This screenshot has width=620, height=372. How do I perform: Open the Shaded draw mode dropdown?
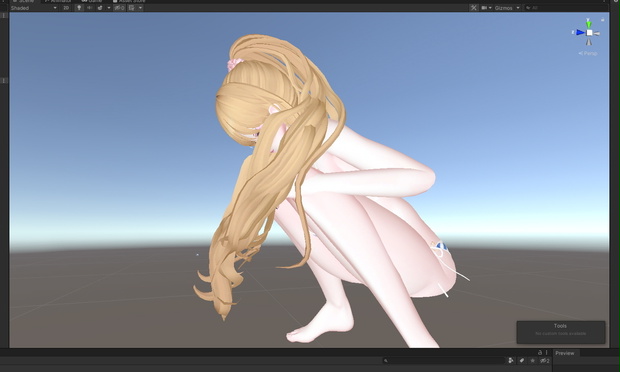click(34, 8)
